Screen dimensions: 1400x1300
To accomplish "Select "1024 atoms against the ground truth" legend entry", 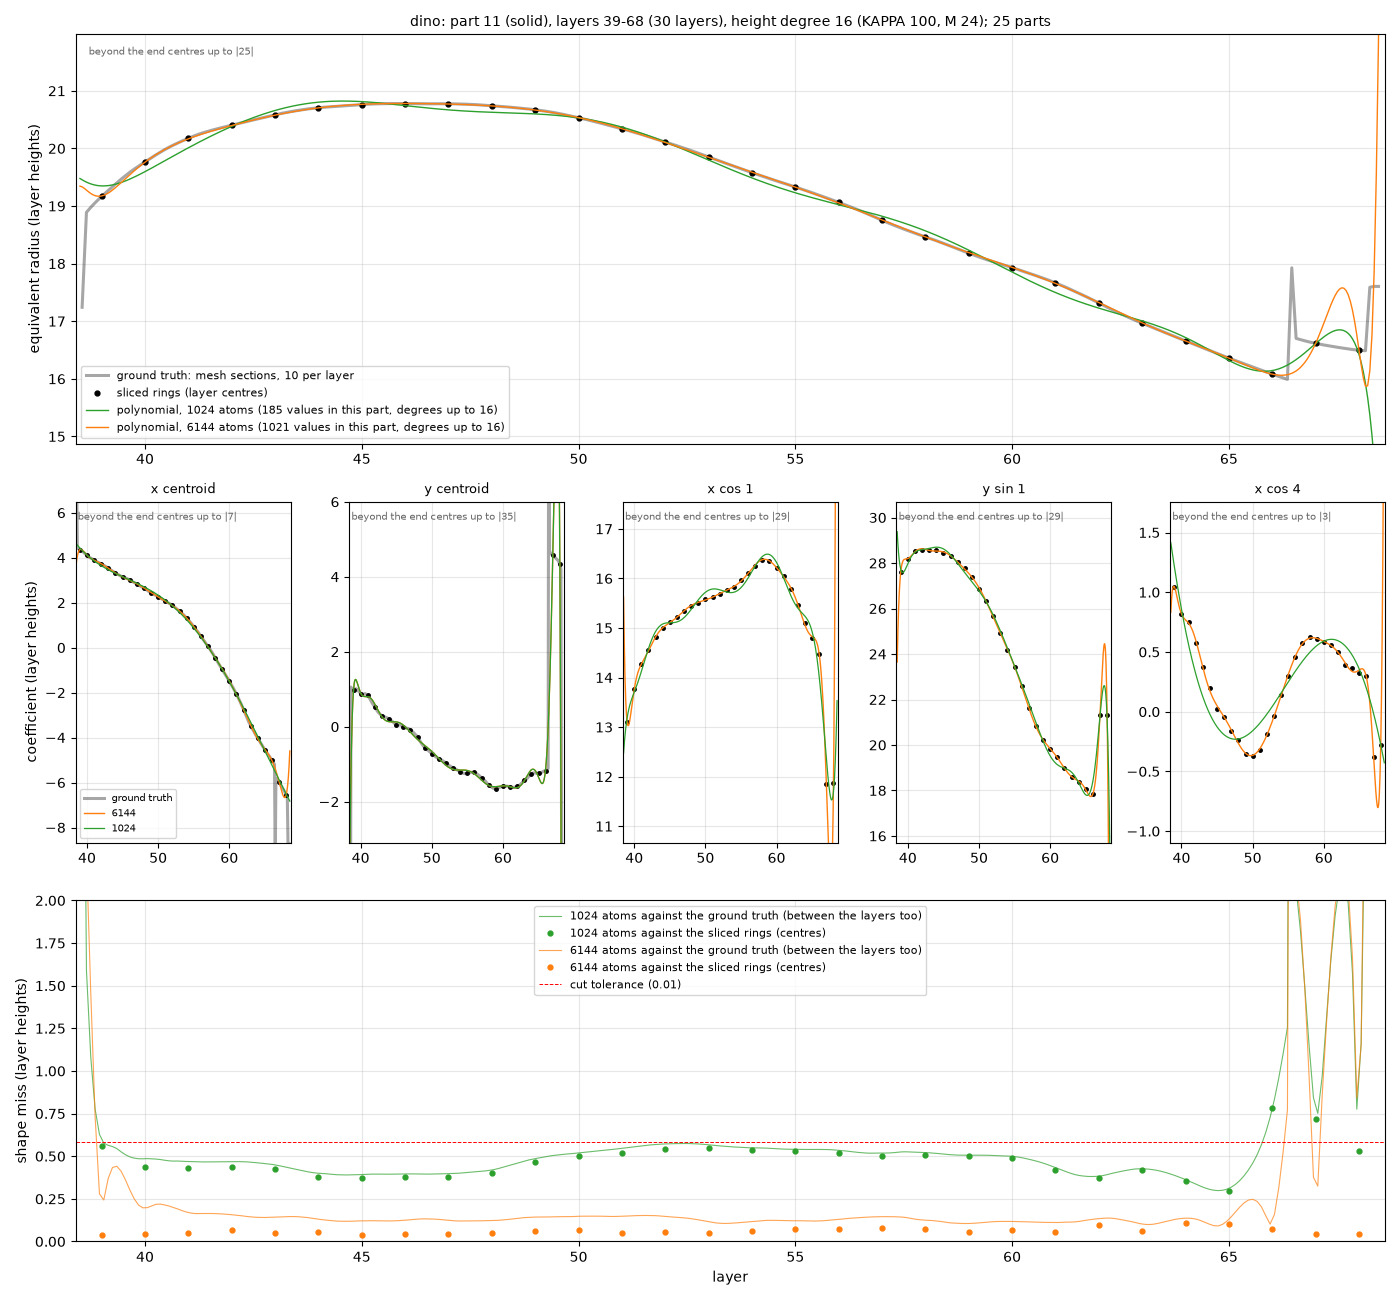I will (x=746, y=916).
